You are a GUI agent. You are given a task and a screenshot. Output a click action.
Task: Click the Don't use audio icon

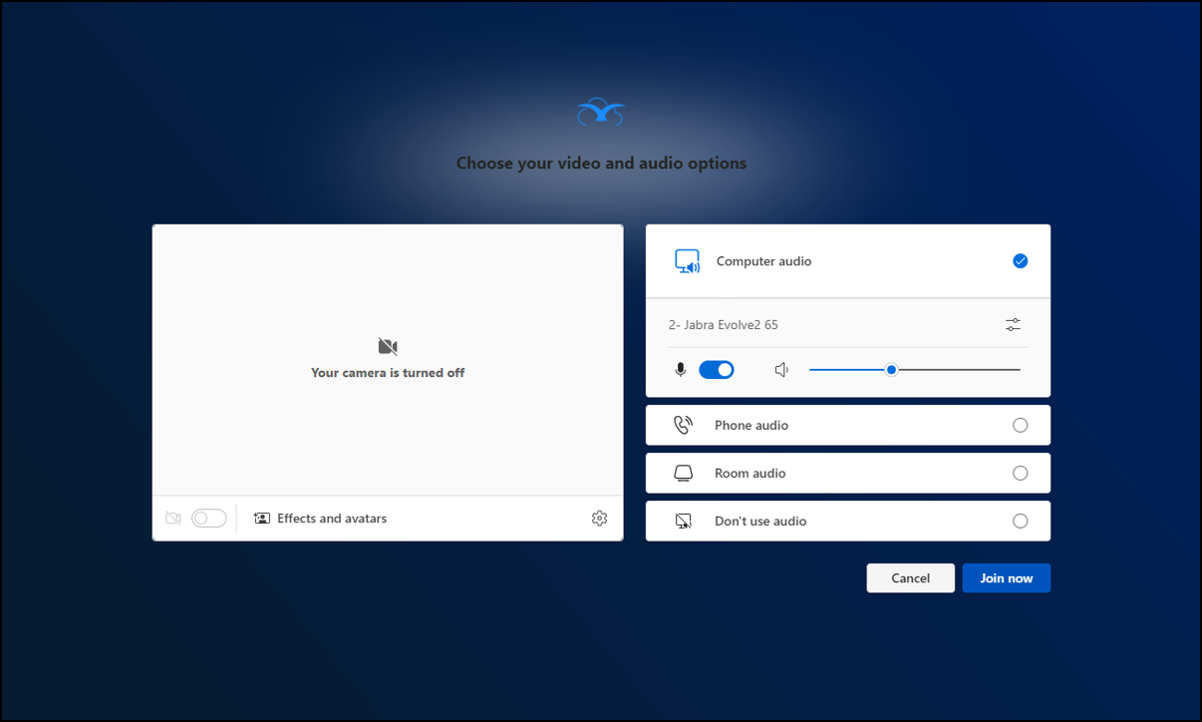pyautogui.click(x=684, y=521)
